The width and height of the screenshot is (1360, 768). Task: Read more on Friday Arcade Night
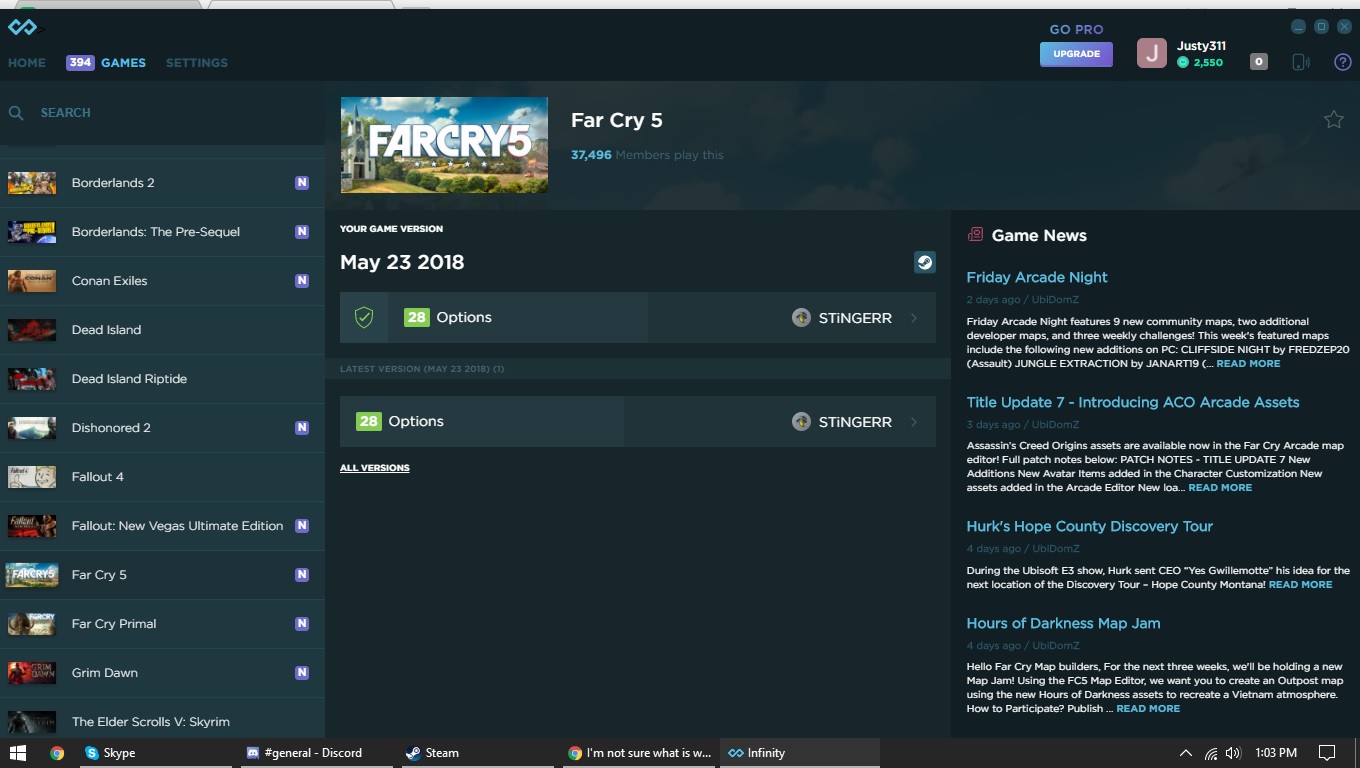1248,363
